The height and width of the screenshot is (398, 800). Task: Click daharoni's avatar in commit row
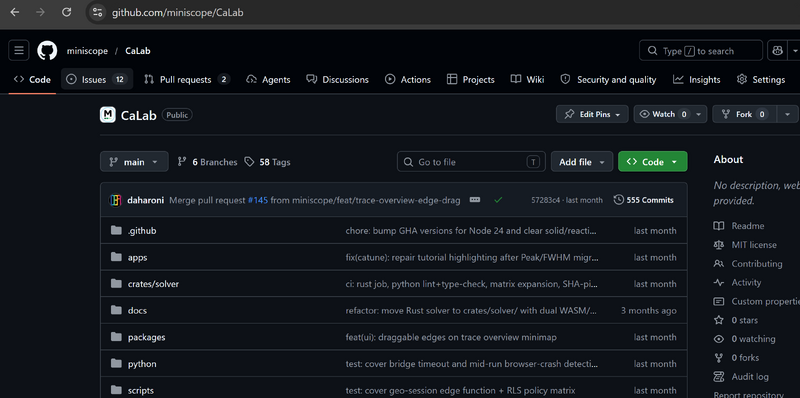coord(116,200)
